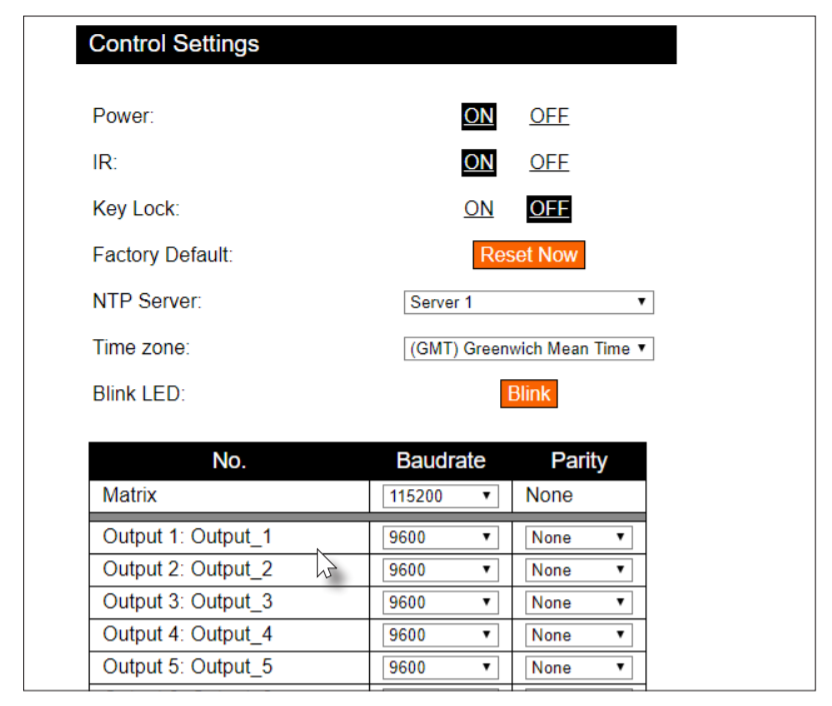Open Output 3 baudrate dropdown
The image size is (832, 706).
[440, 603]
